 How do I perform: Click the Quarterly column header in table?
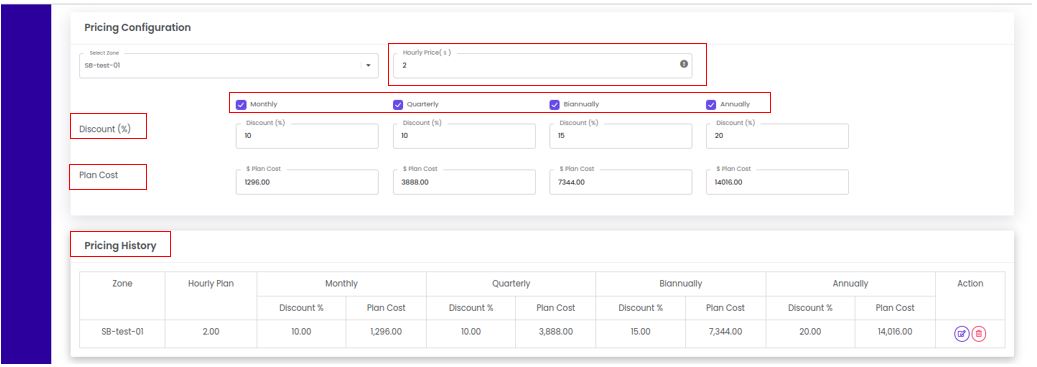click(x=511, y=284)
